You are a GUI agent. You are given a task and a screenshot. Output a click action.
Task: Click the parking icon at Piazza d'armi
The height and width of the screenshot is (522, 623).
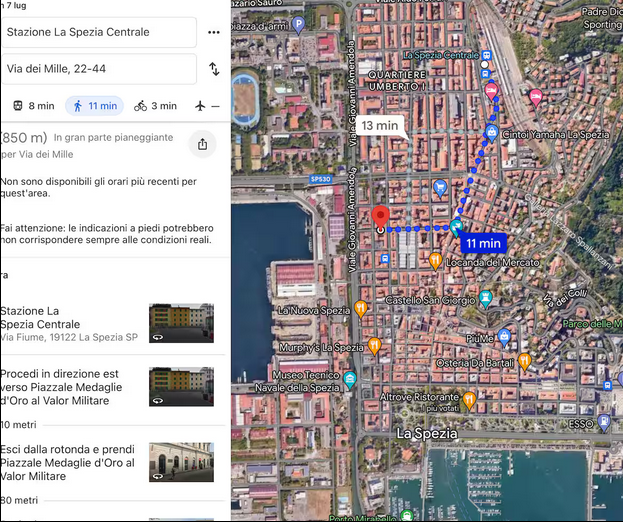[298, 24]
